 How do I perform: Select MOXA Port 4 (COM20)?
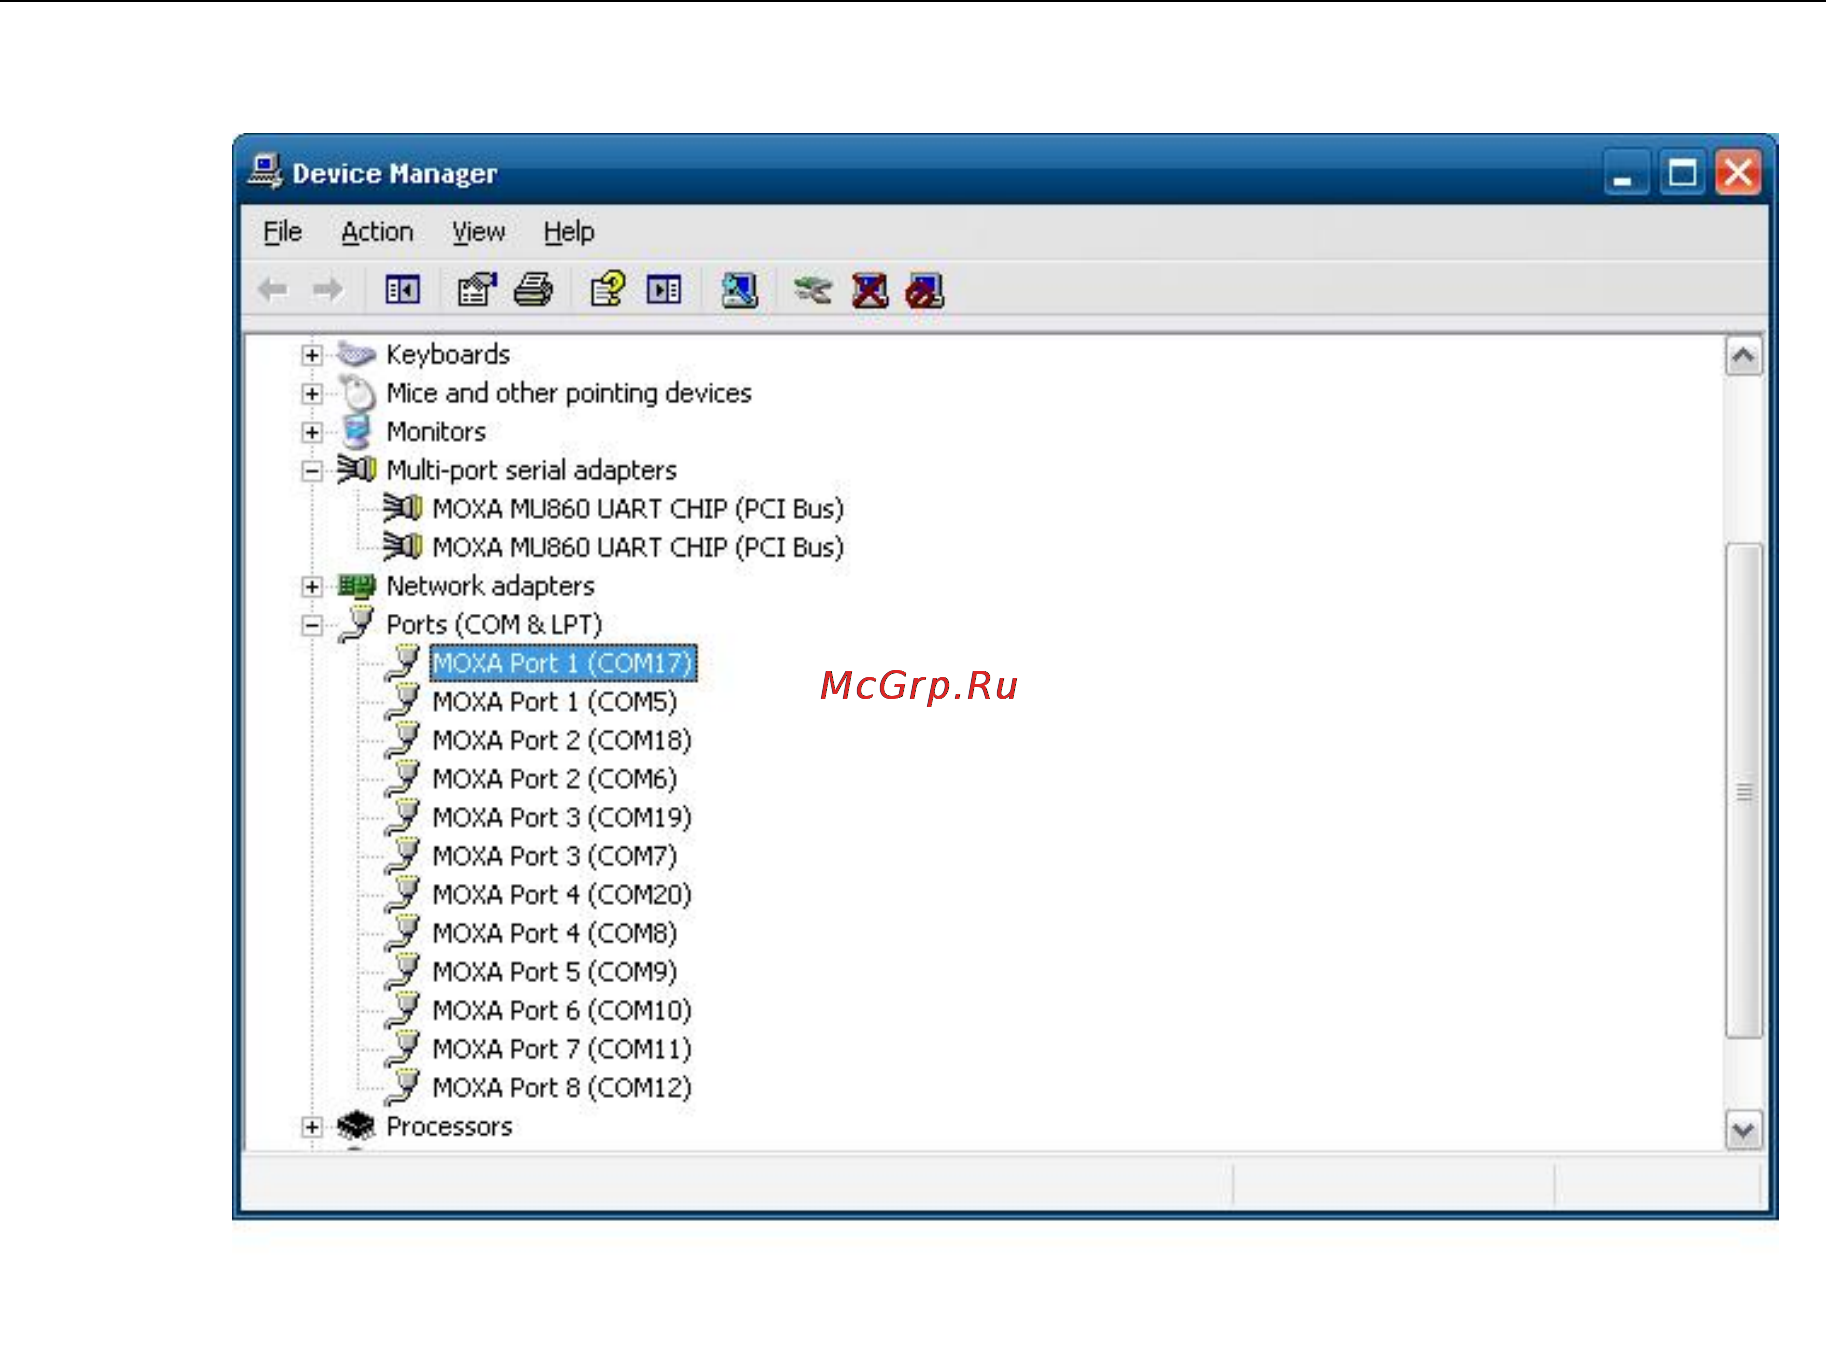(562, 894)
